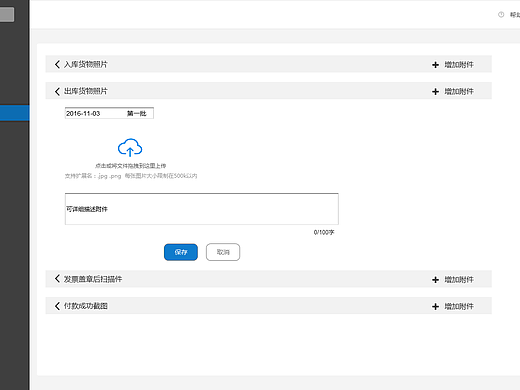Screen dimensions: 520x390
Task: Click 增加附件 link for 入库货物照片
Action: tap(459, 65)
